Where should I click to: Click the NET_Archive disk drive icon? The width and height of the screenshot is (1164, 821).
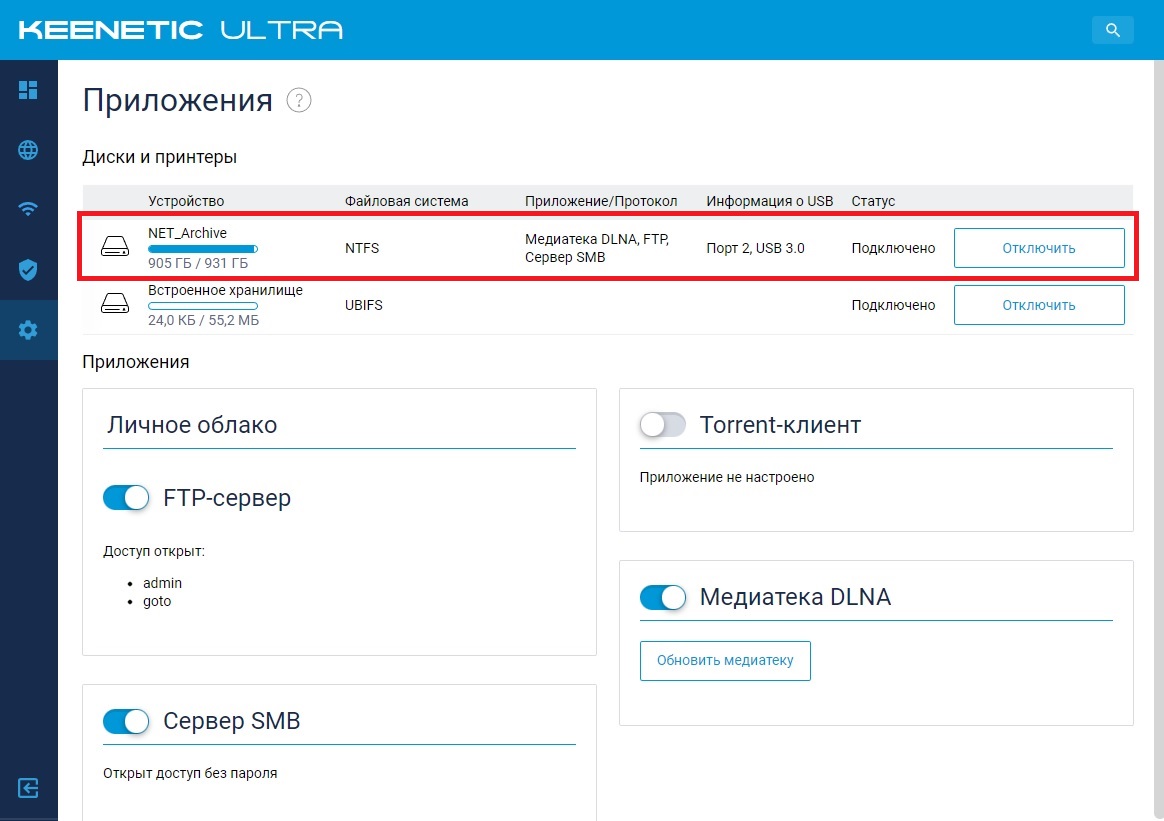coord(115,246)
